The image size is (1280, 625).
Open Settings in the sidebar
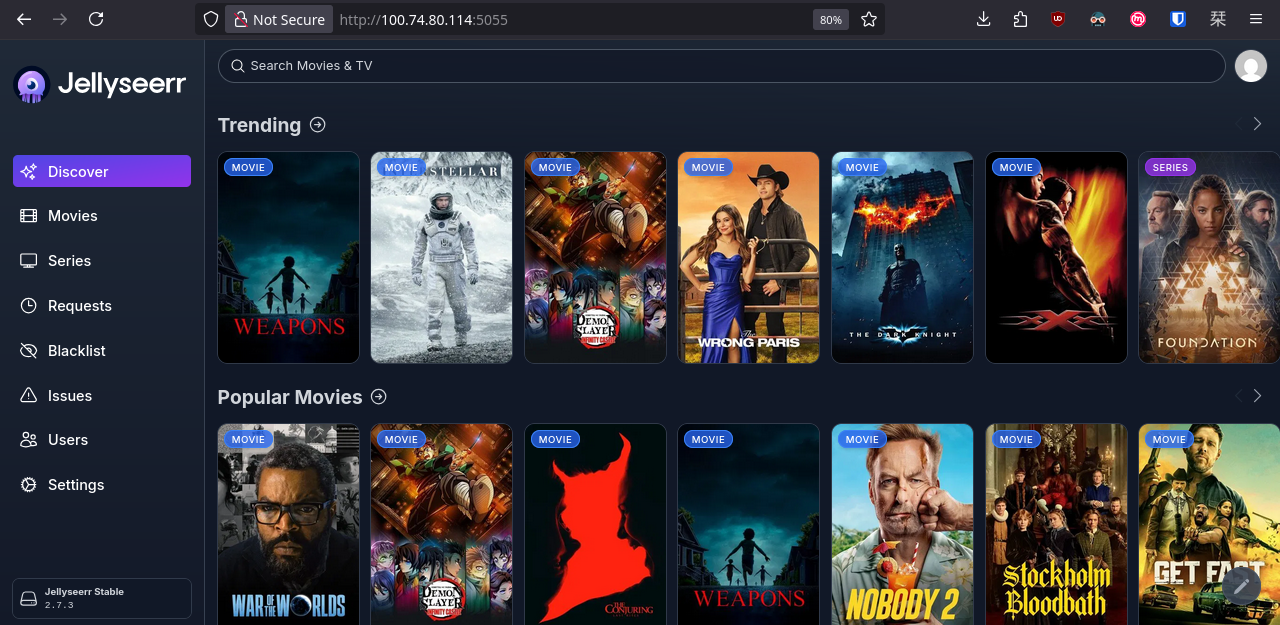tap(102, 485)
